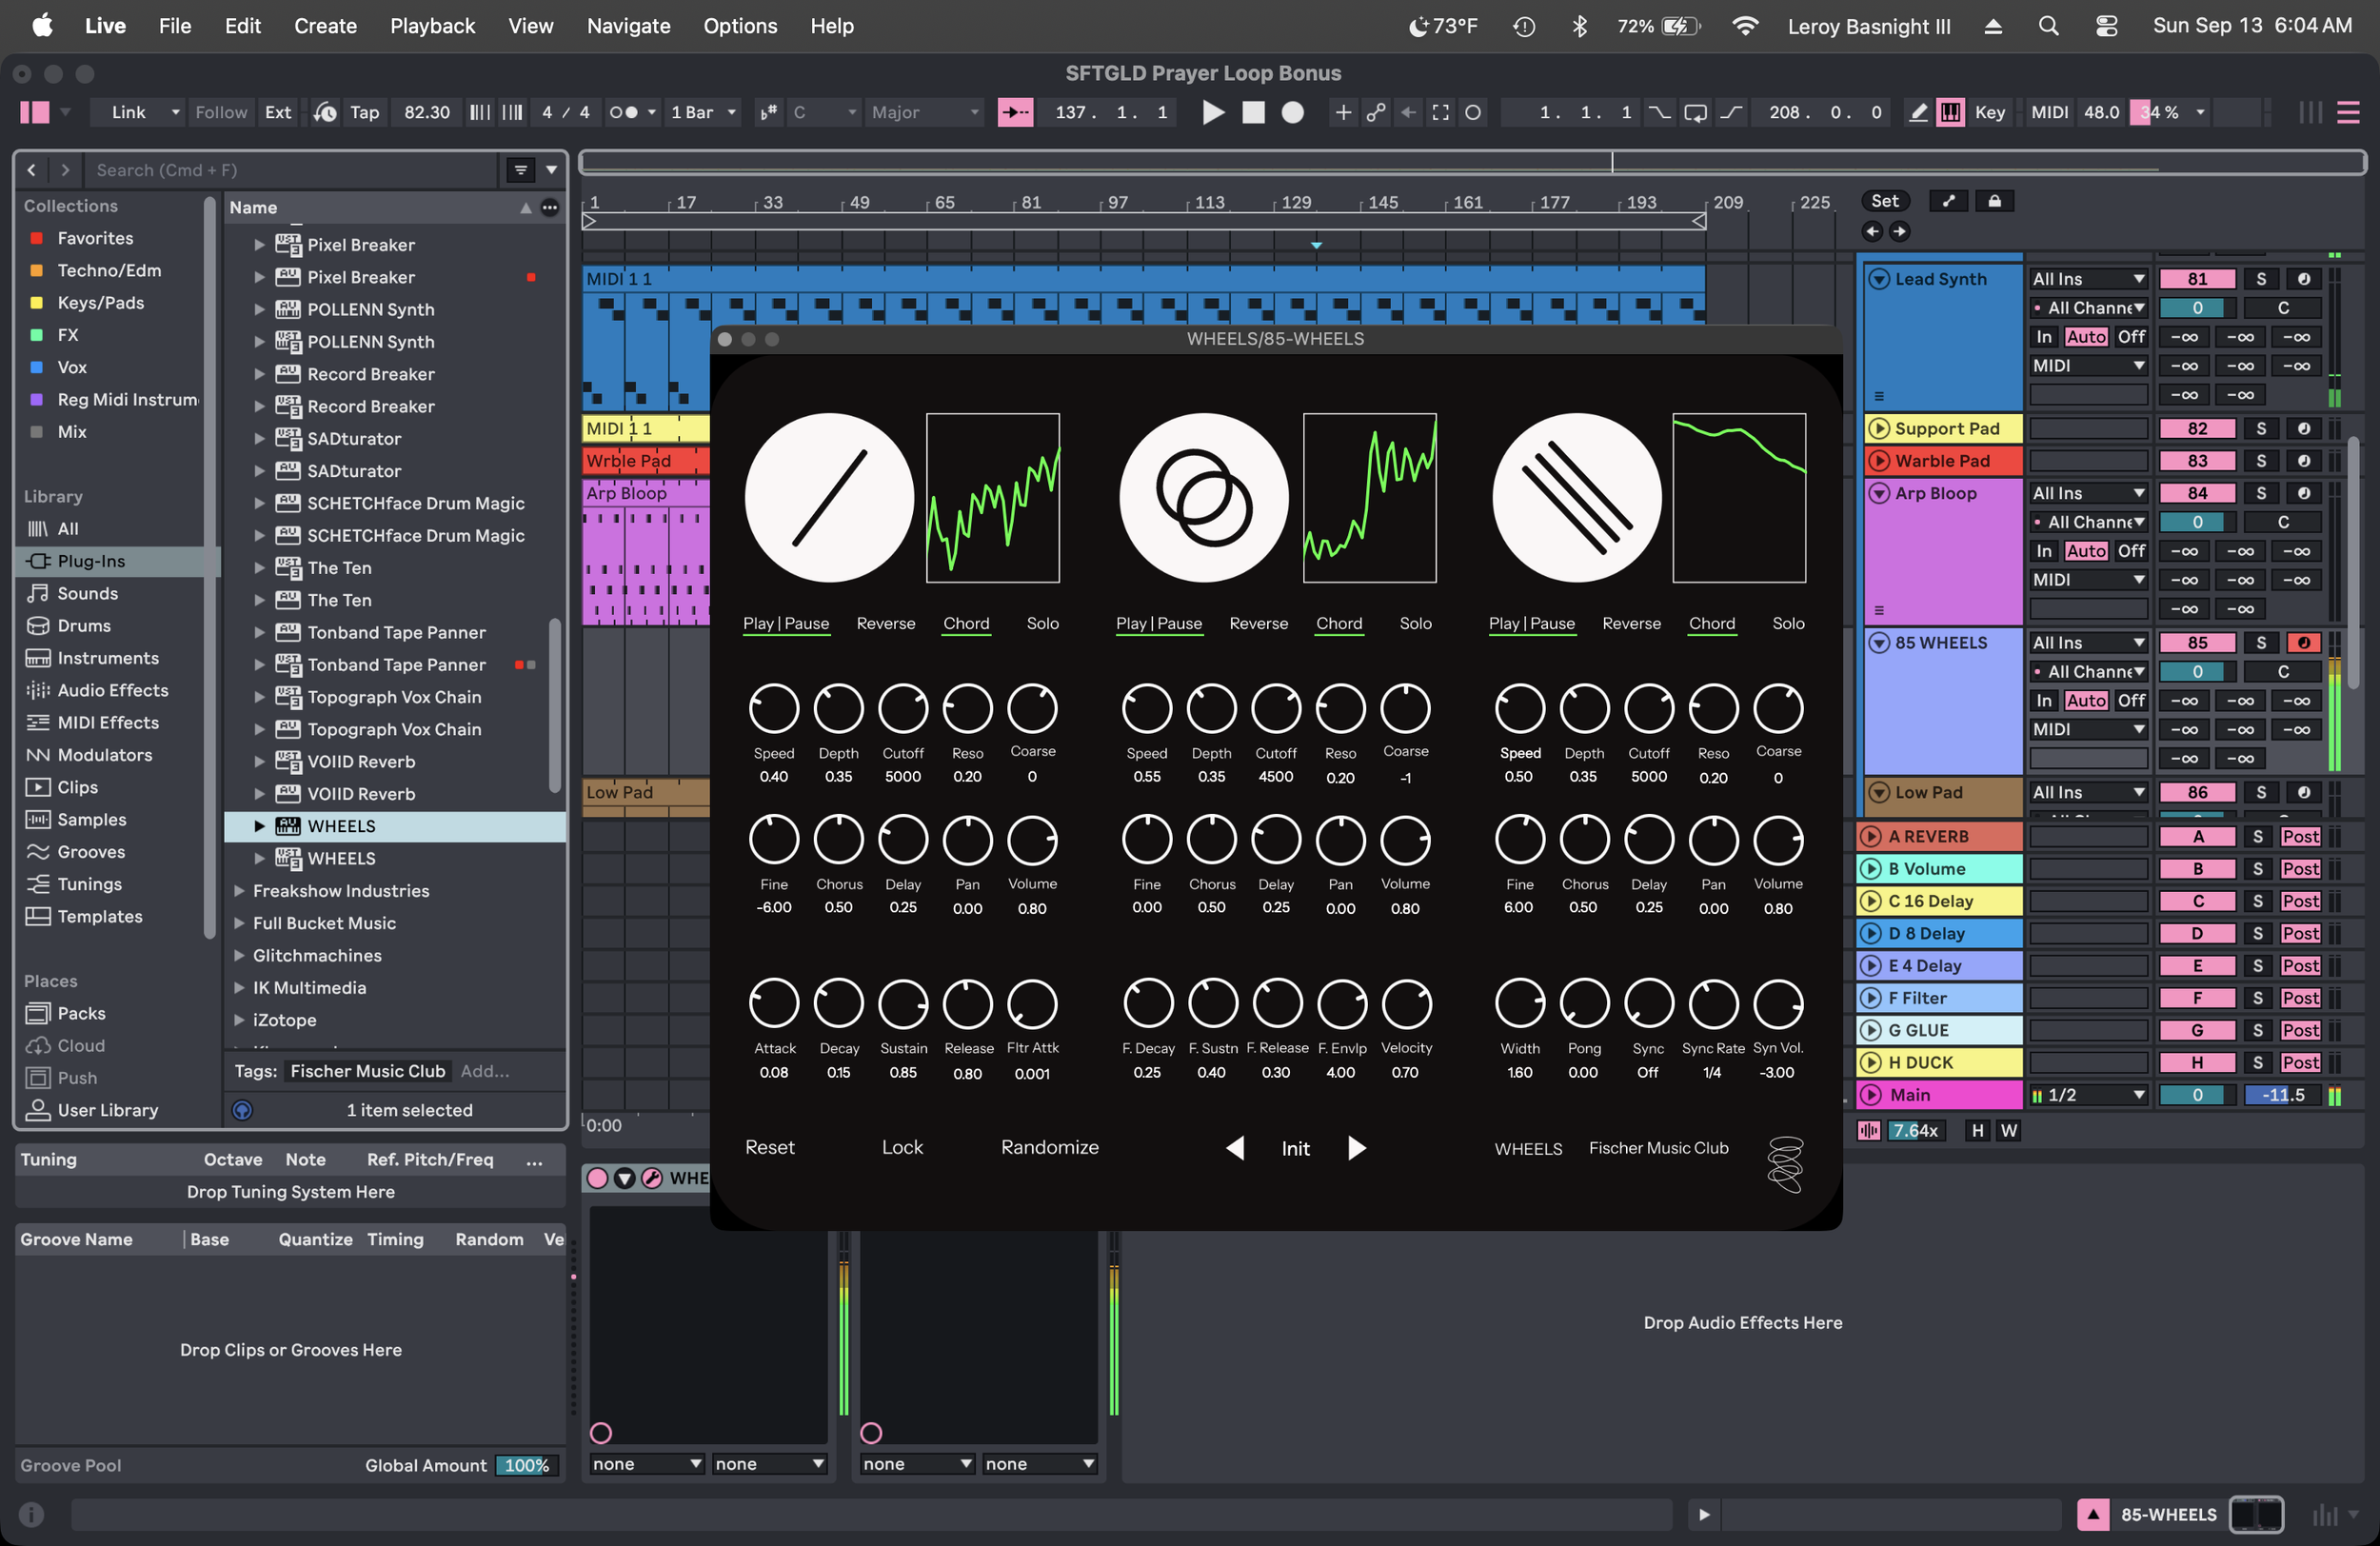Click the MIDI map mode button

(2049, 113)
